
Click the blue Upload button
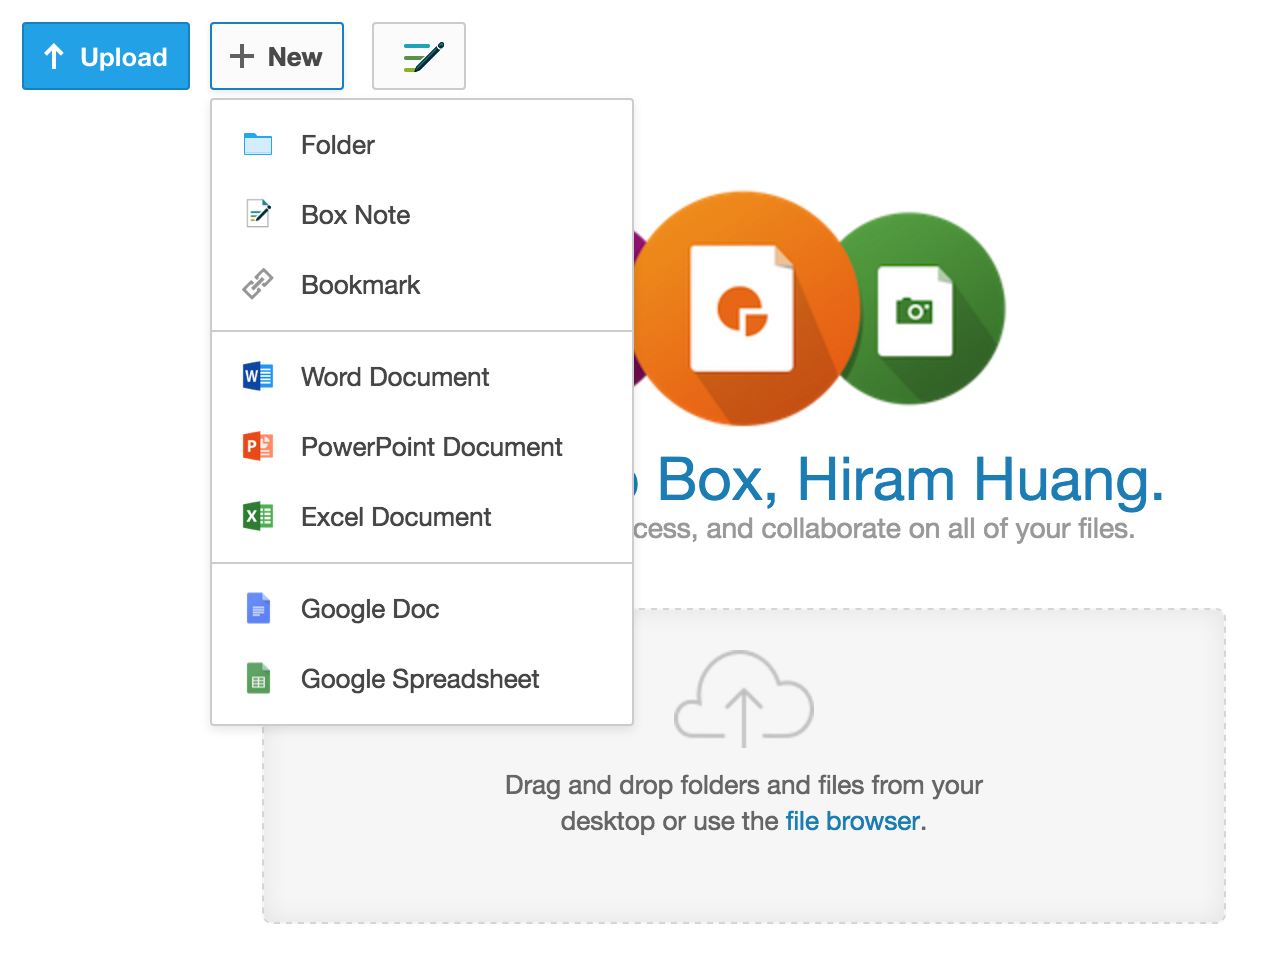pos(106,56)
